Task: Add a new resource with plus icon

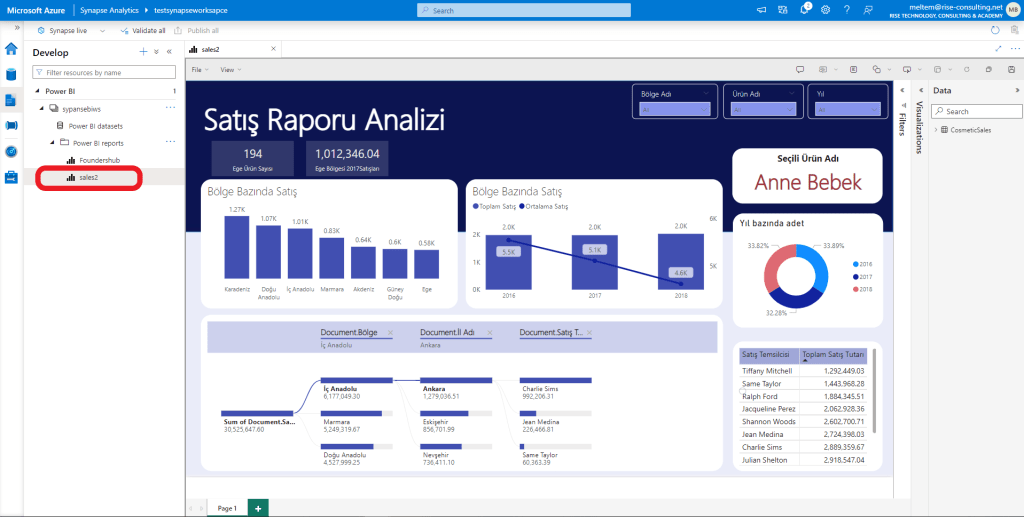Action: tap(143, 51)
